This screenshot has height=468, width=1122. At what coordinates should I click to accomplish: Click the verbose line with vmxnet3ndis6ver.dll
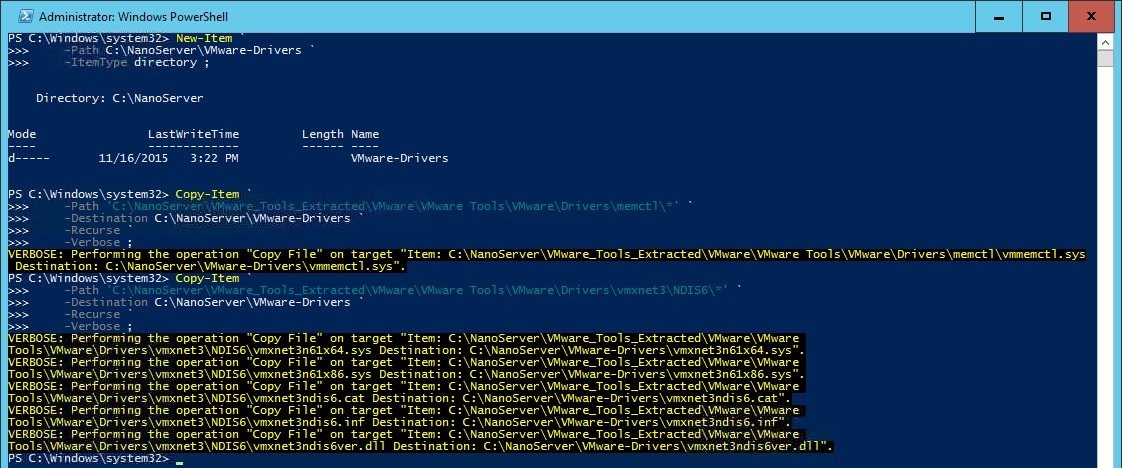421,447
